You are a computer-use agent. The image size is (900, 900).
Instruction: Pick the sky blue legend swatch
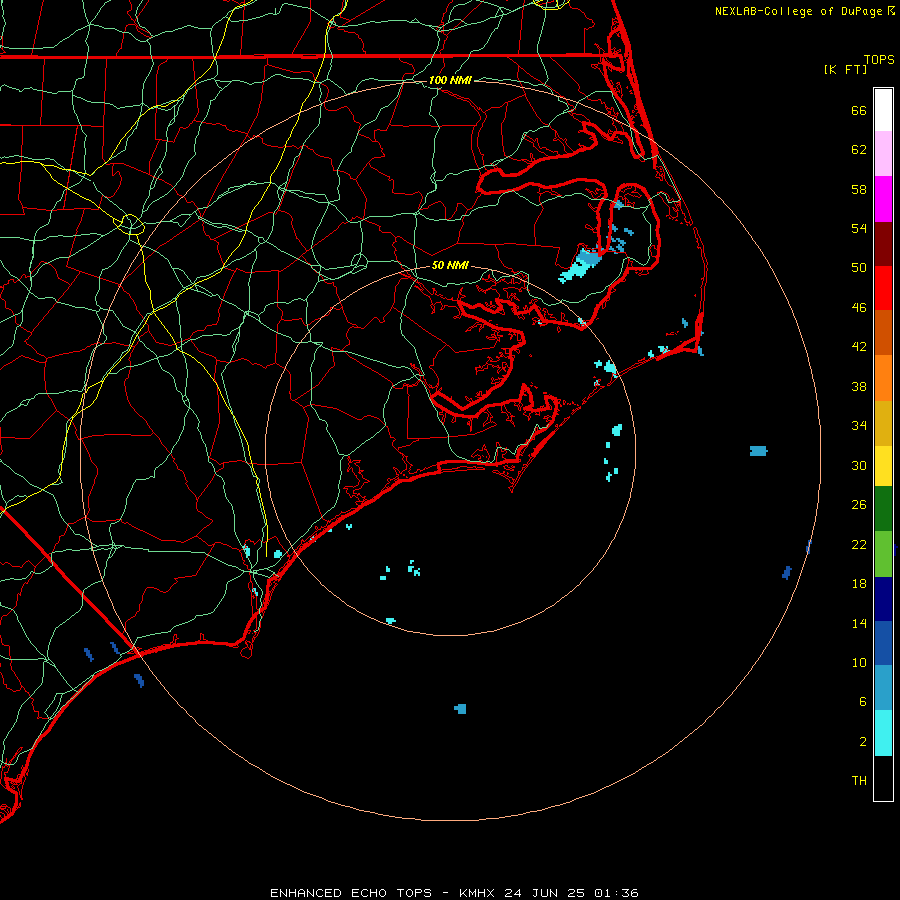click(x=883, y=687)
